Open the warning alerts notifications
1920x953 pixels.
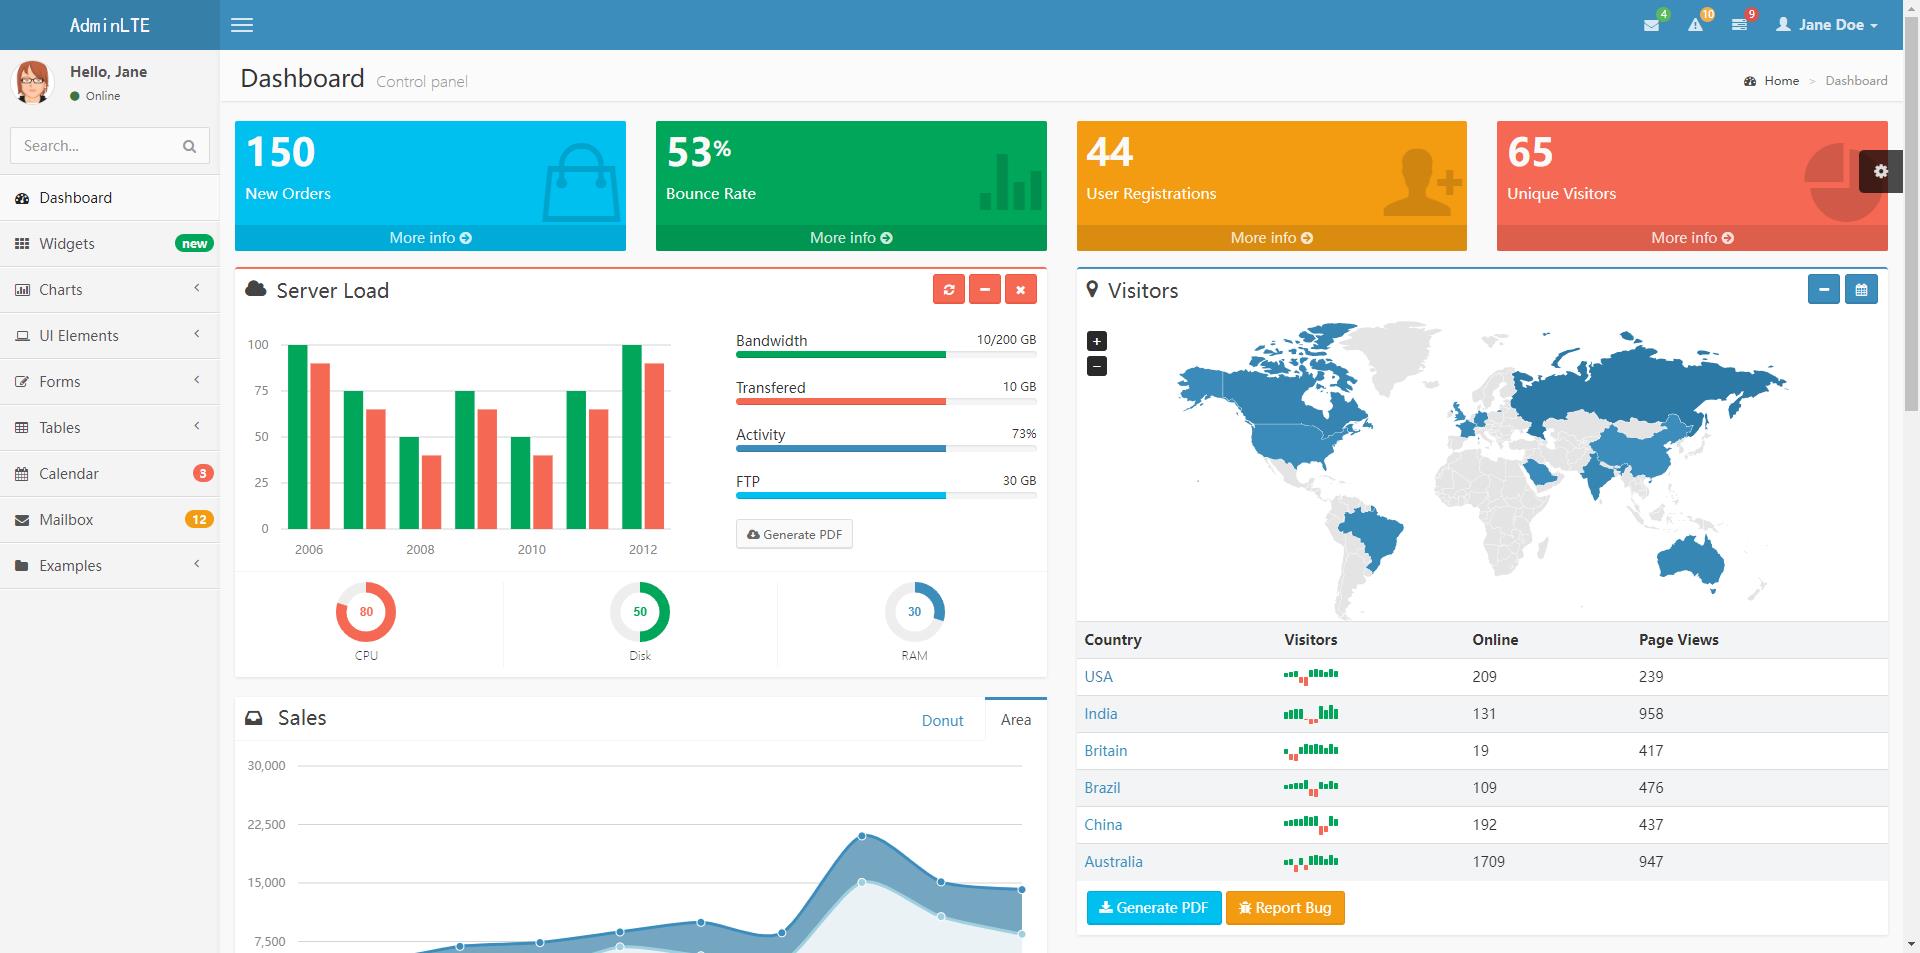(1696, 25)
